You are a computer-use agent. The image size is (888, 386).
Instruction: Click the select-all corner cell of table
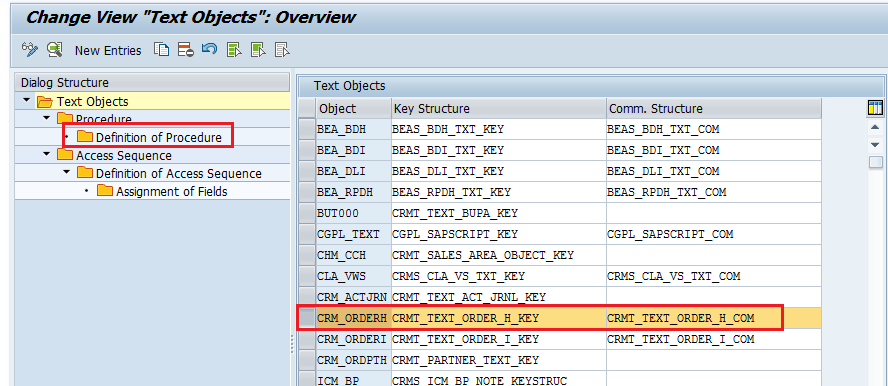pyautogui.click(x=307, y=108)
